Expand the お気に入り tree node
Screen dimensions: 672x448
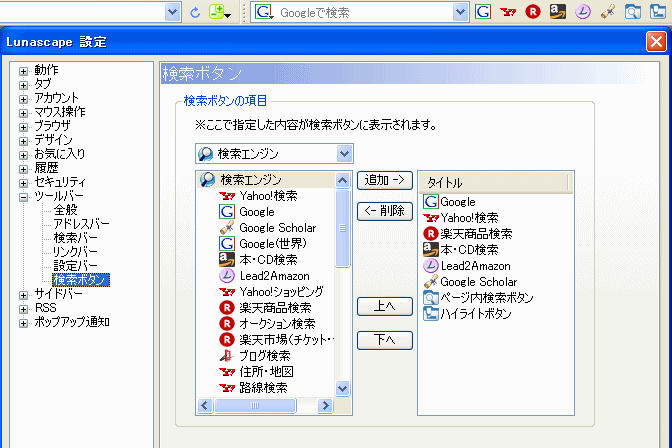click(24, 155)
